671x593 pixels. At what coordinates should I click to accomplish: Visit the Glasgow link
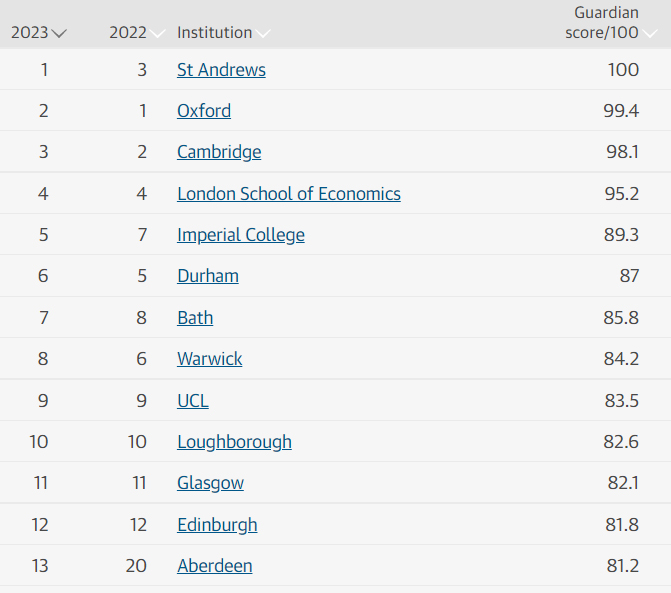point(211,483)
